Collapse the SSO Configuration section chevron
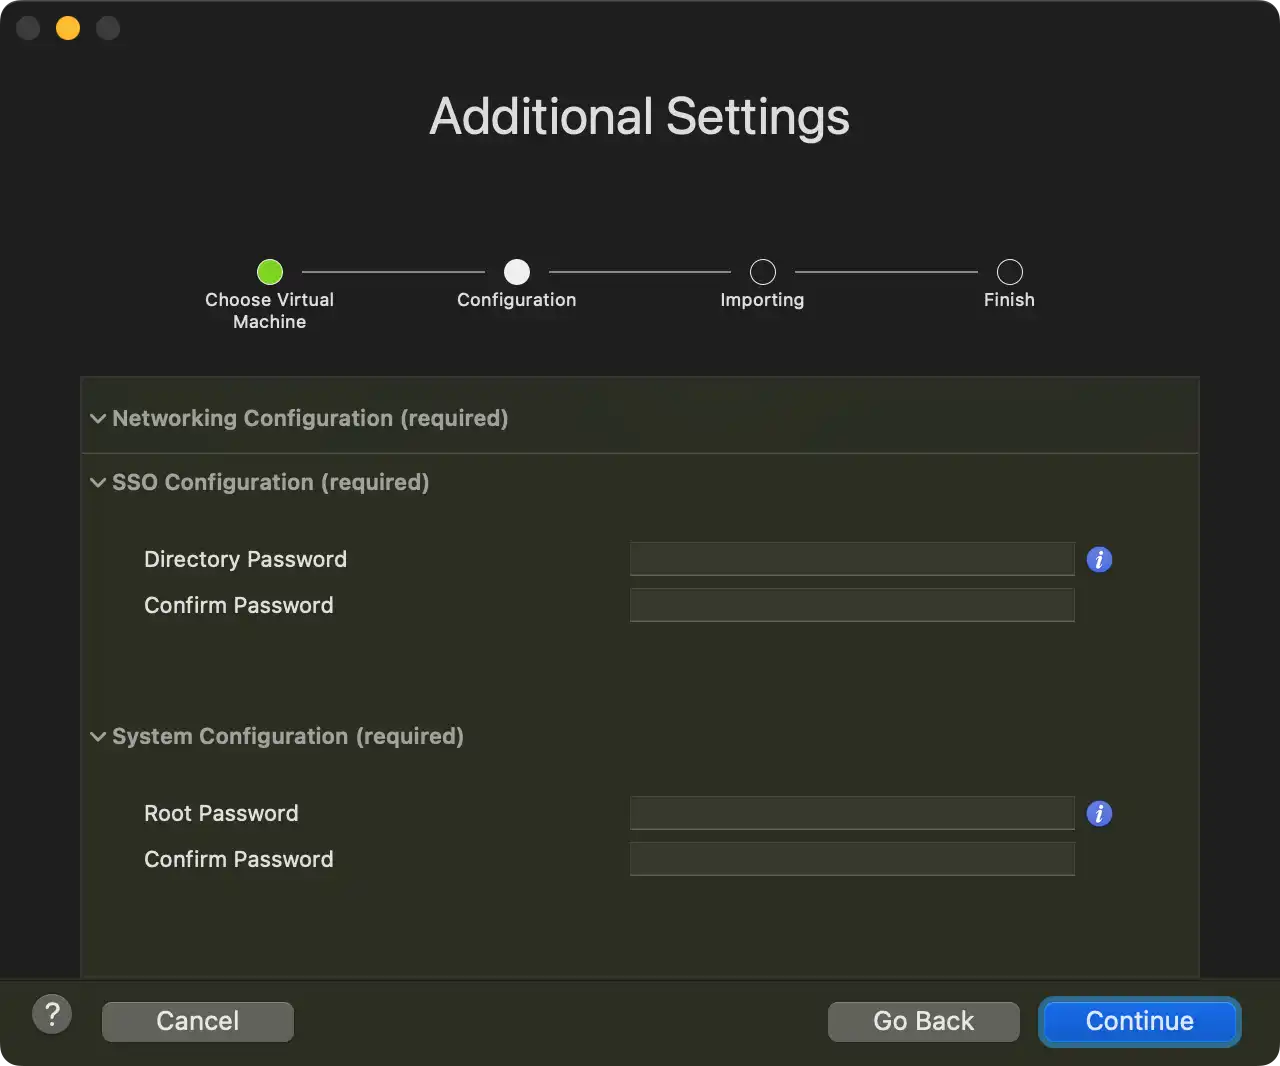 98,483
